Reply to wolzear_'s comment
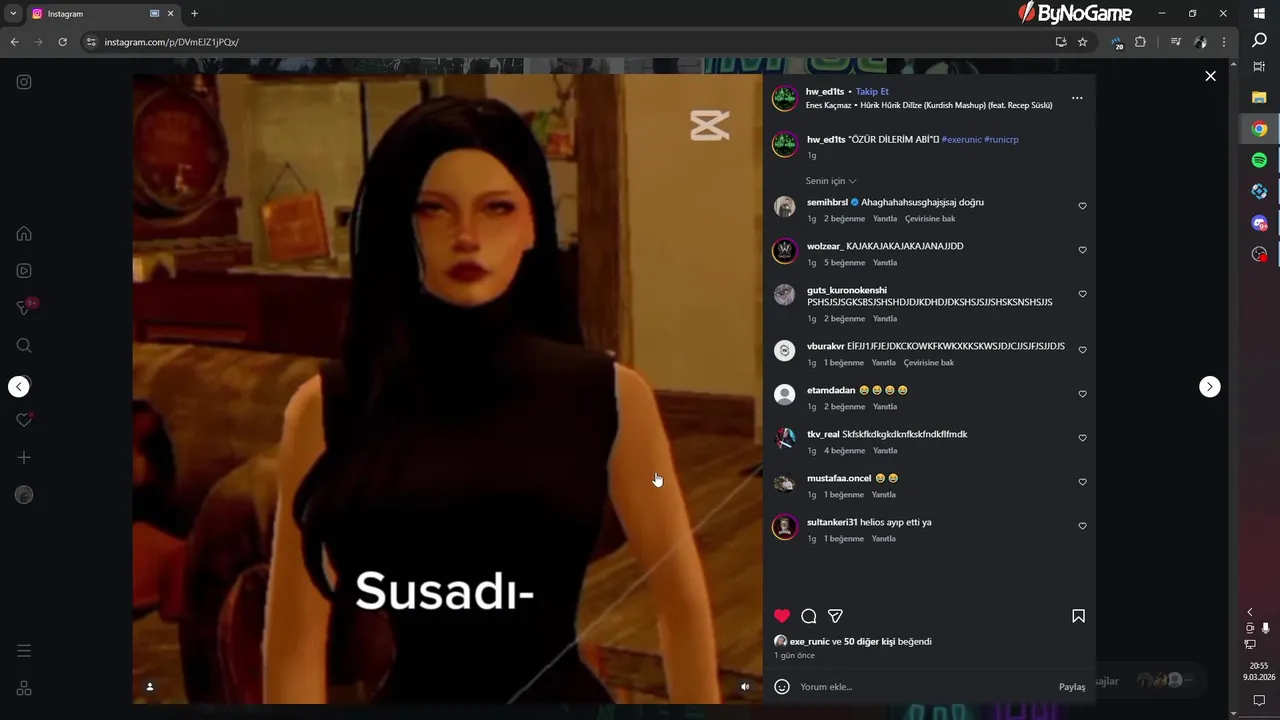1280x720 pixels. coord(885,263)
